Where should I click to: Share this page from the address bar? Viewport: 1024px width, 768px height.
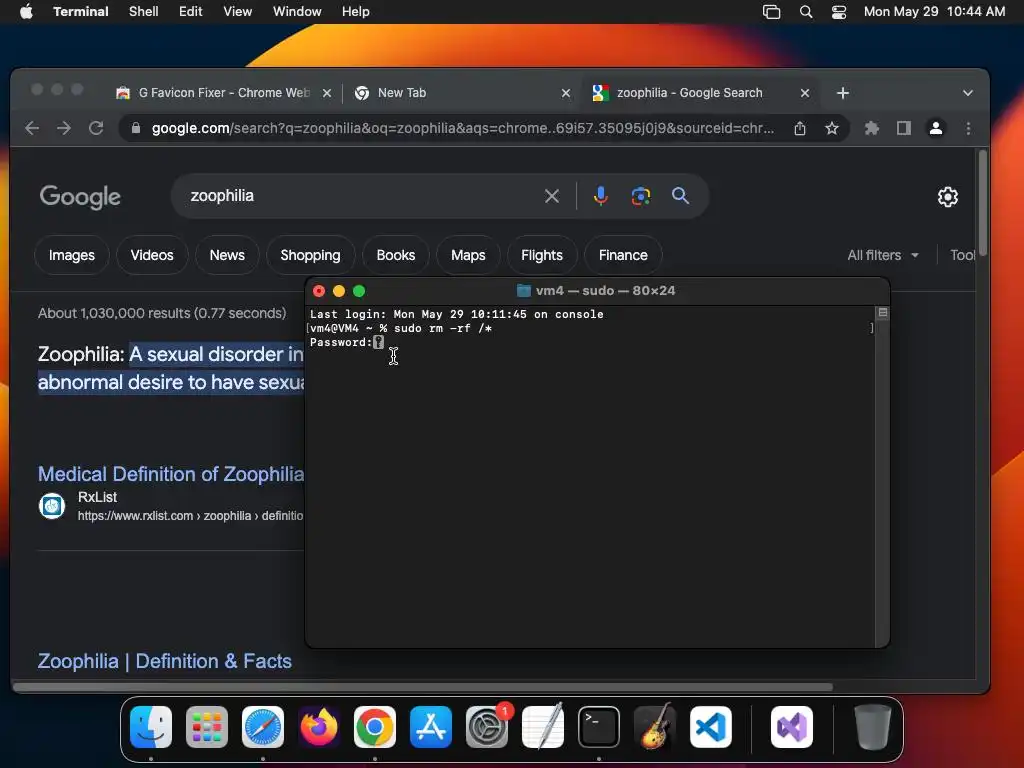800,128
